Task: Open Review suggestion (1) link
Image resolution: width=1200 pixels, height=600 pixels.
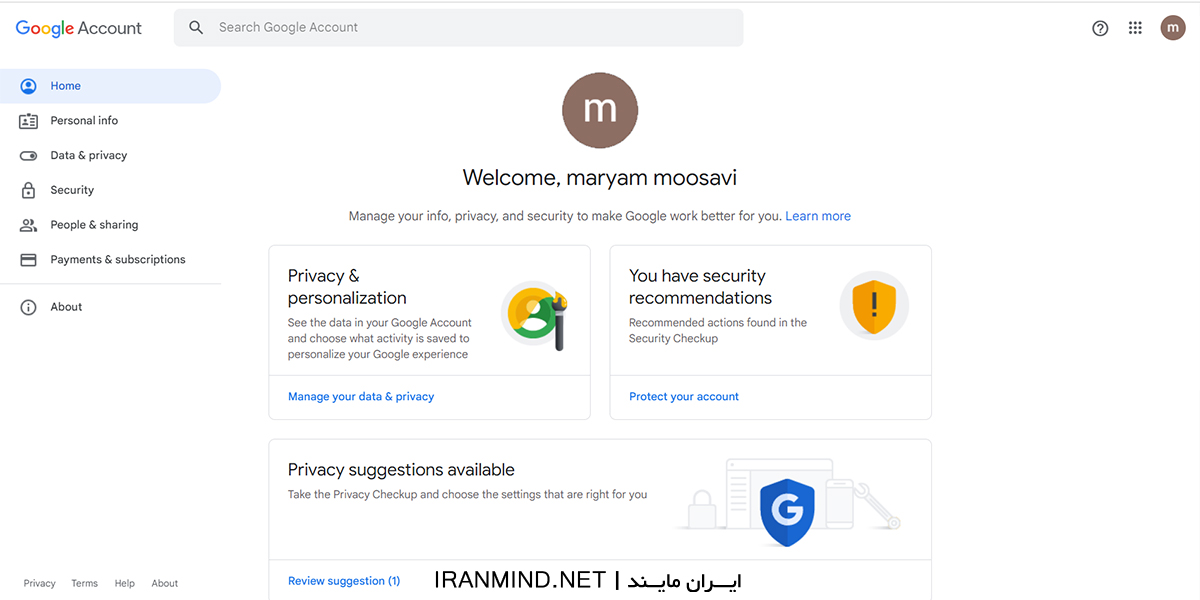Action: [344, 581]
